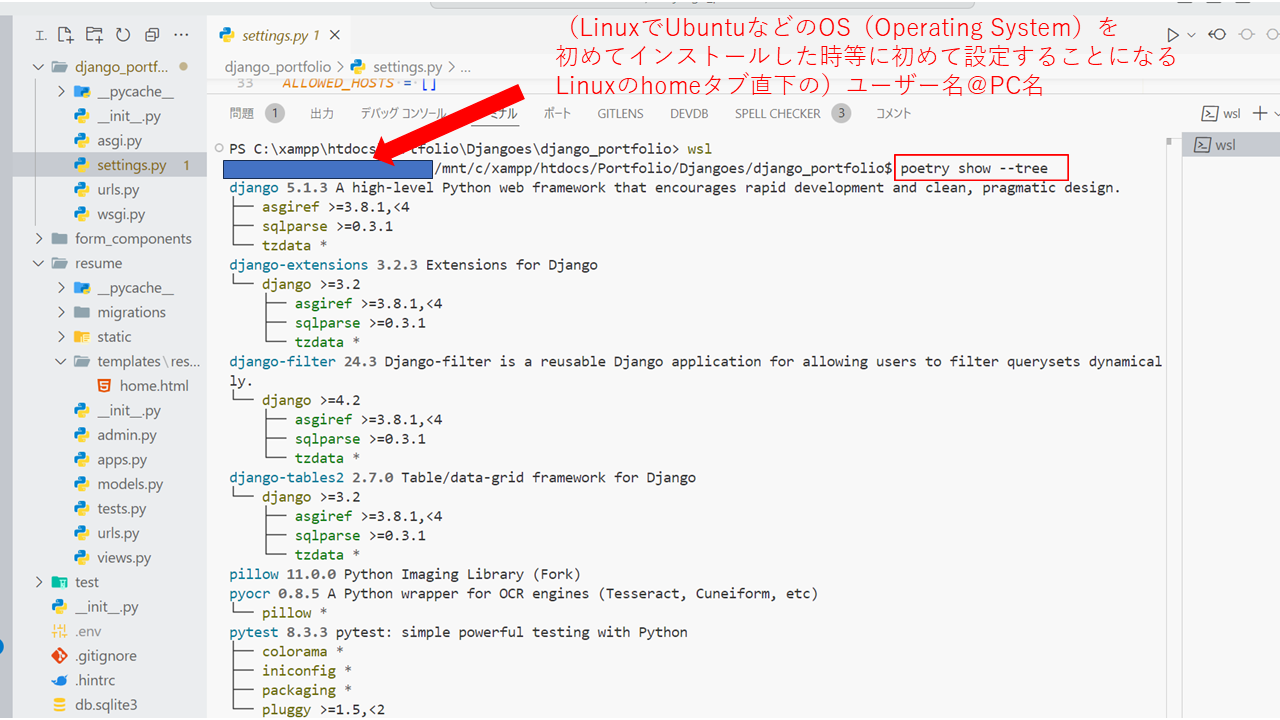The width and height of the screenshot is (1280, 720).
Task: Switch to the ポート panel tab
Action: tap(557, 113)
